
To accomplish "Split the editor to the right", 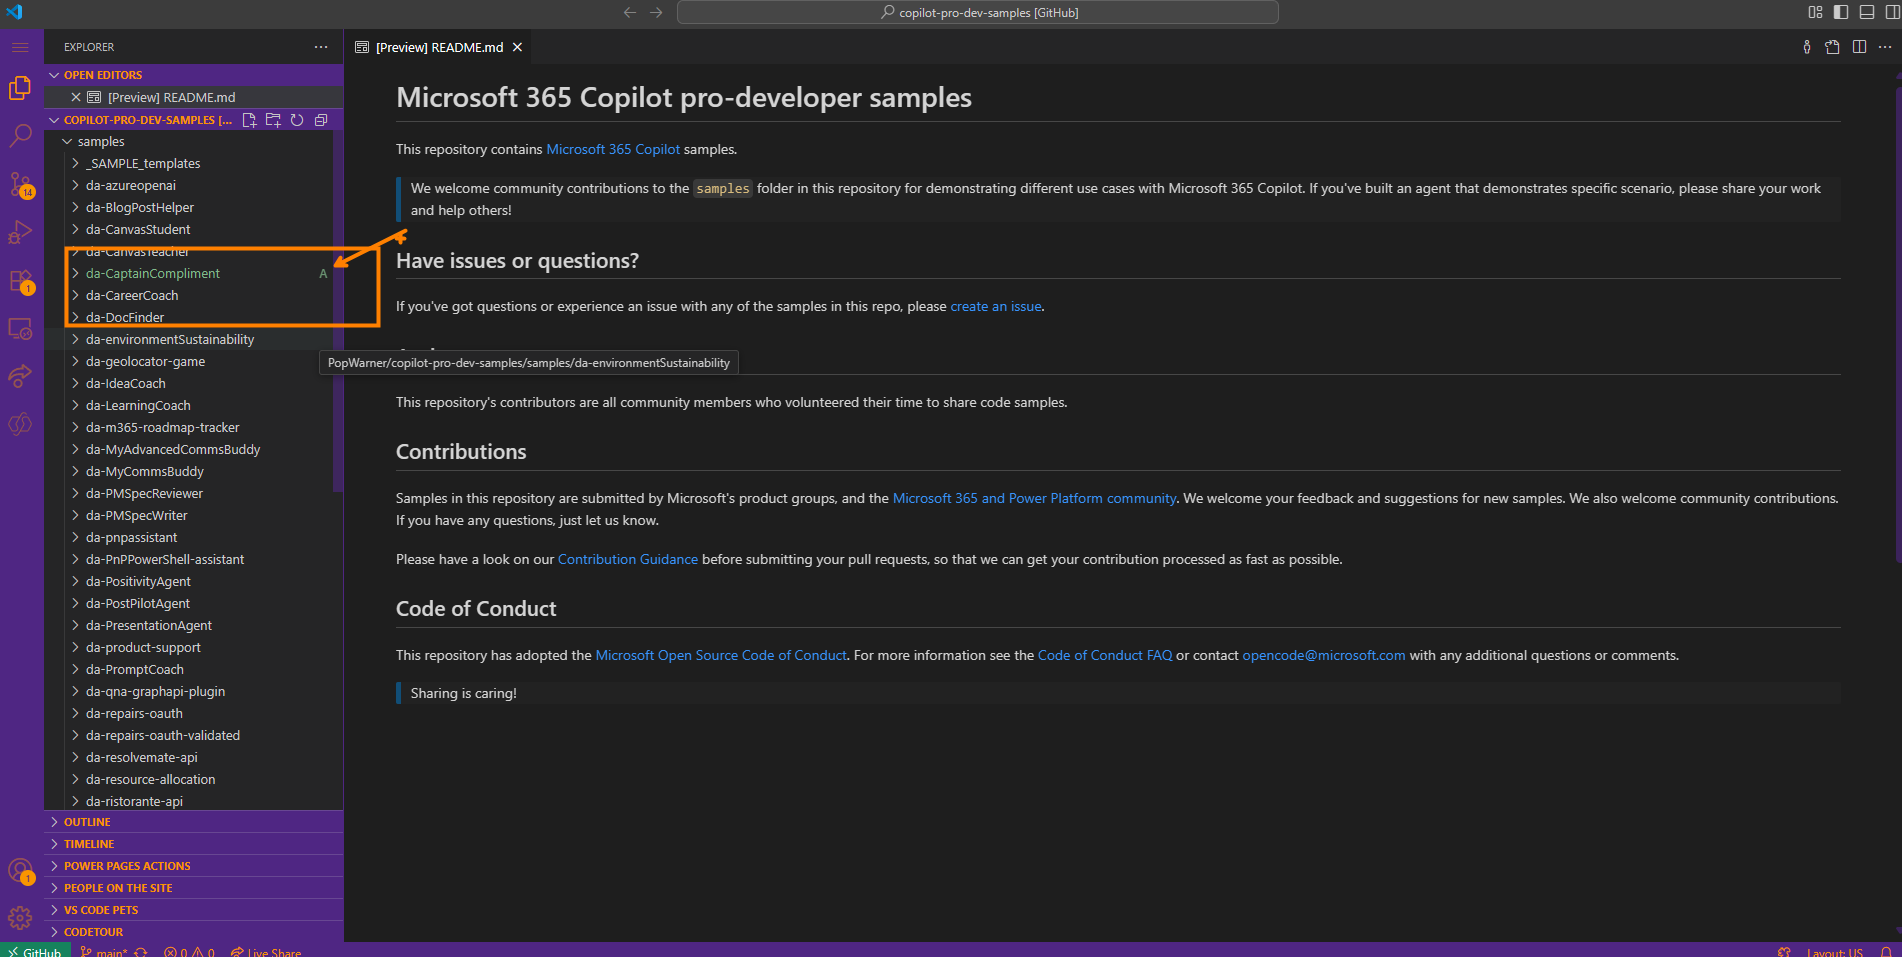I will tap(1859, 47).
